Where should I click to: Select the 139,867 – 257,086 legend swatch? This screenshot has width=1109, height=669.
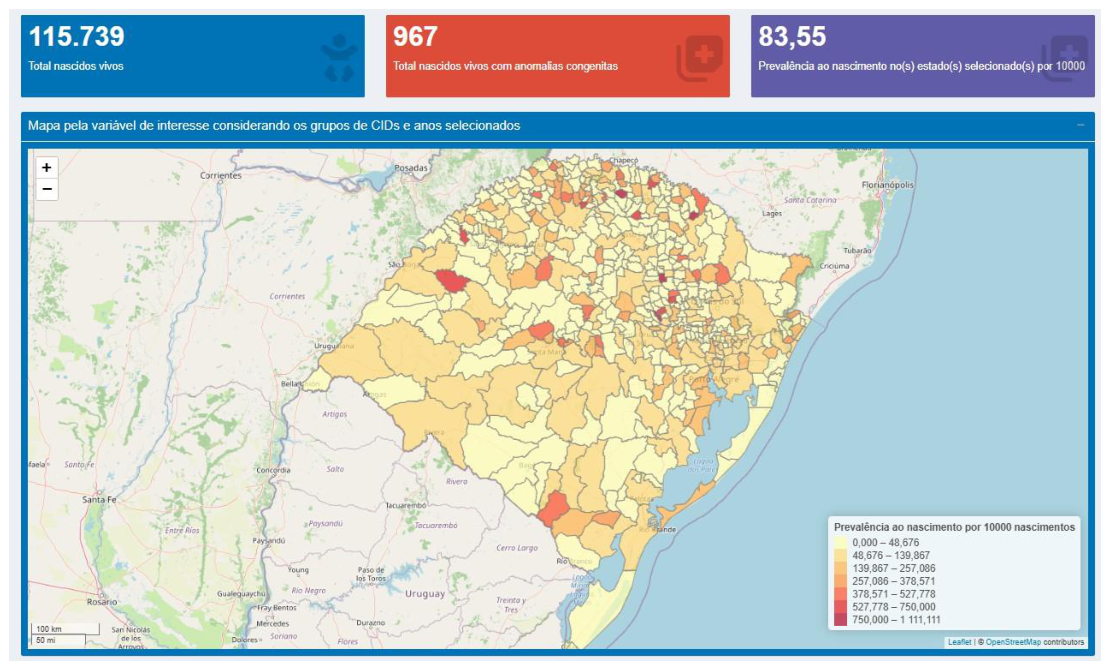(840, 569)
